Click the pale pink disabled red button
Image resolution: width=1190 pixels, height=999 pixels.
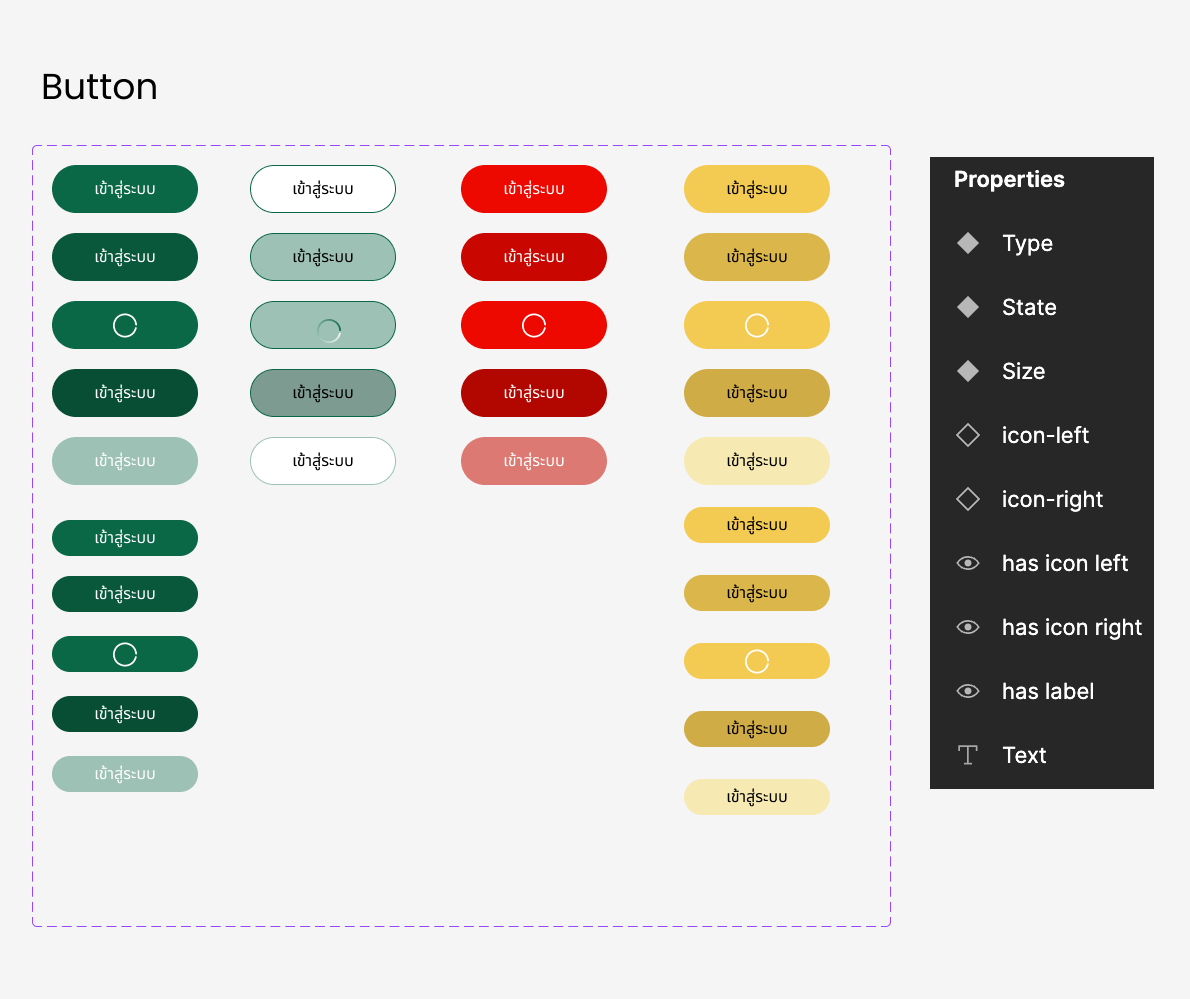click(x=534, y=461)
